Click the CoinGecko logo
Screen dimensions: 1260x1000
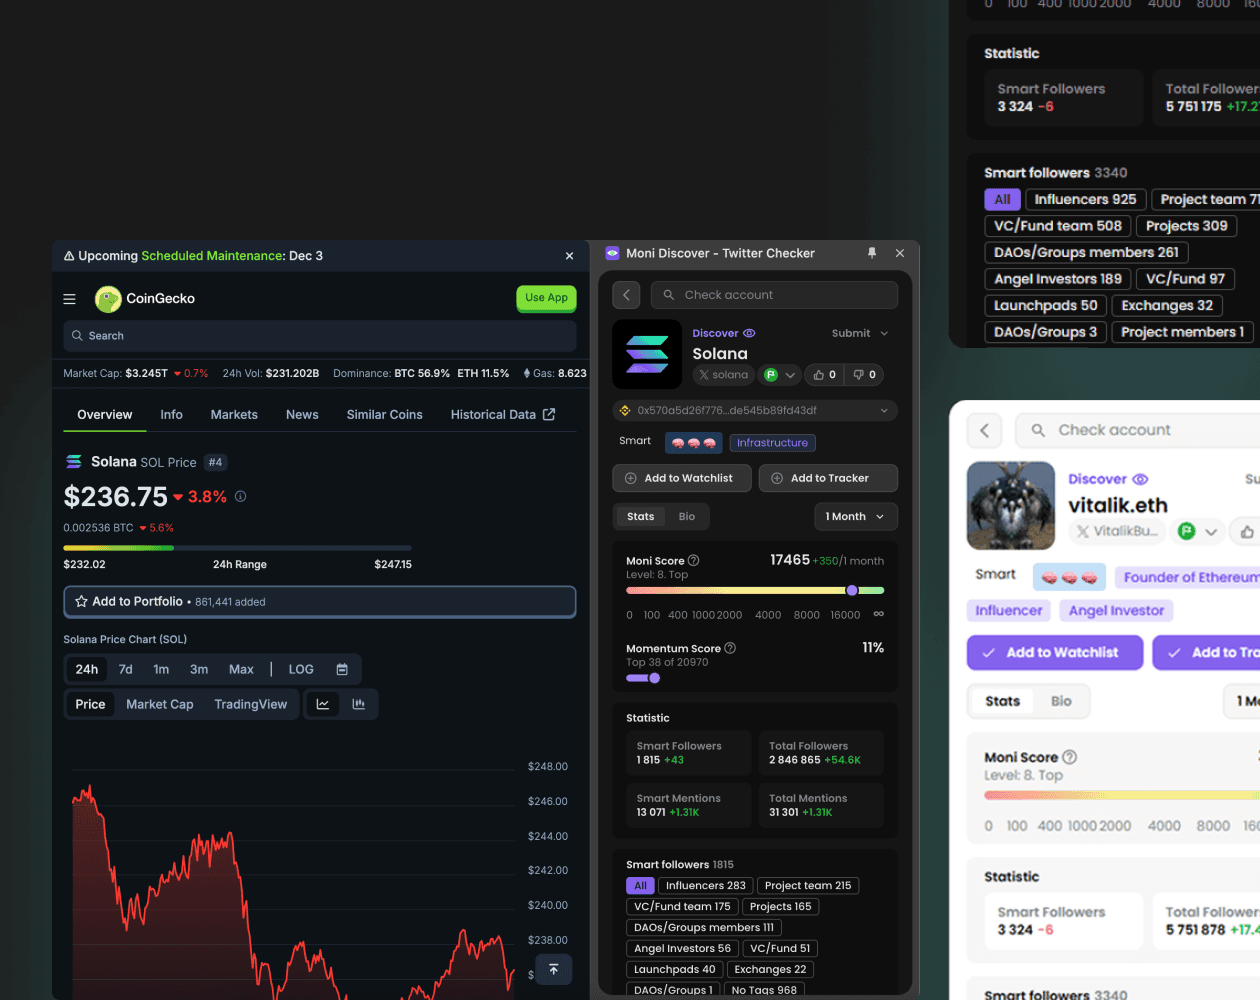[145, 298]
